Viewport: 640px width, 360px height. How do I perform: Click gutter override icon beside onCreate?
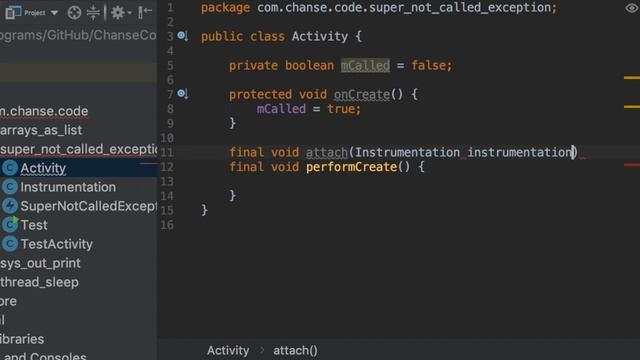(183, 94)
